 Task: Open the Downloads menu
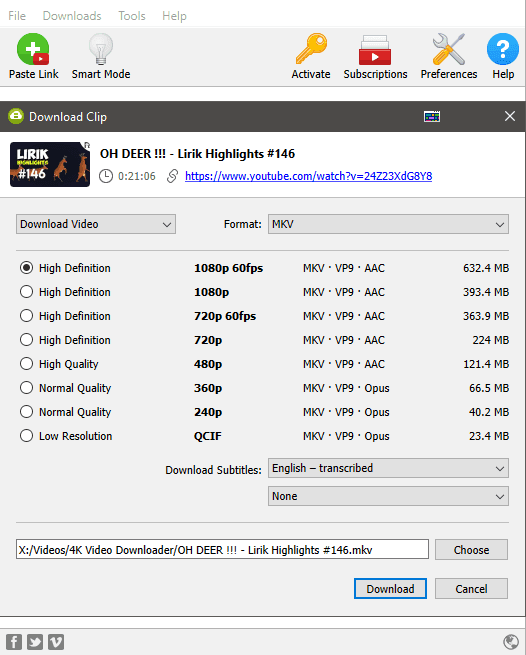72,16
